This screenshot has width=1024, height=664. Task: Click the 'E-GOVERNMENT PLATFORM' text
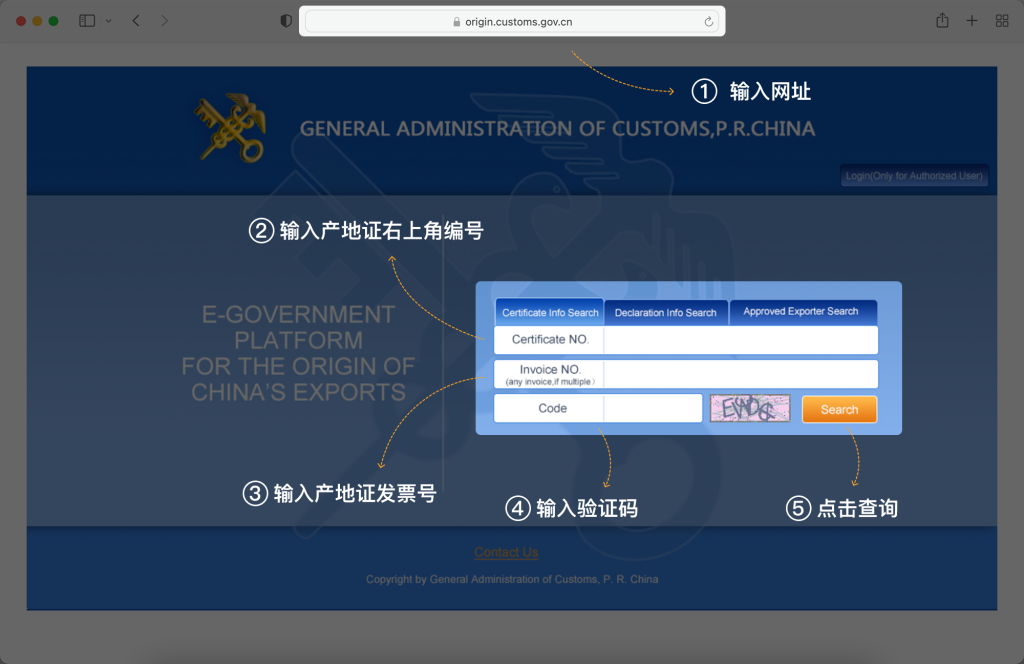[298, 327]
